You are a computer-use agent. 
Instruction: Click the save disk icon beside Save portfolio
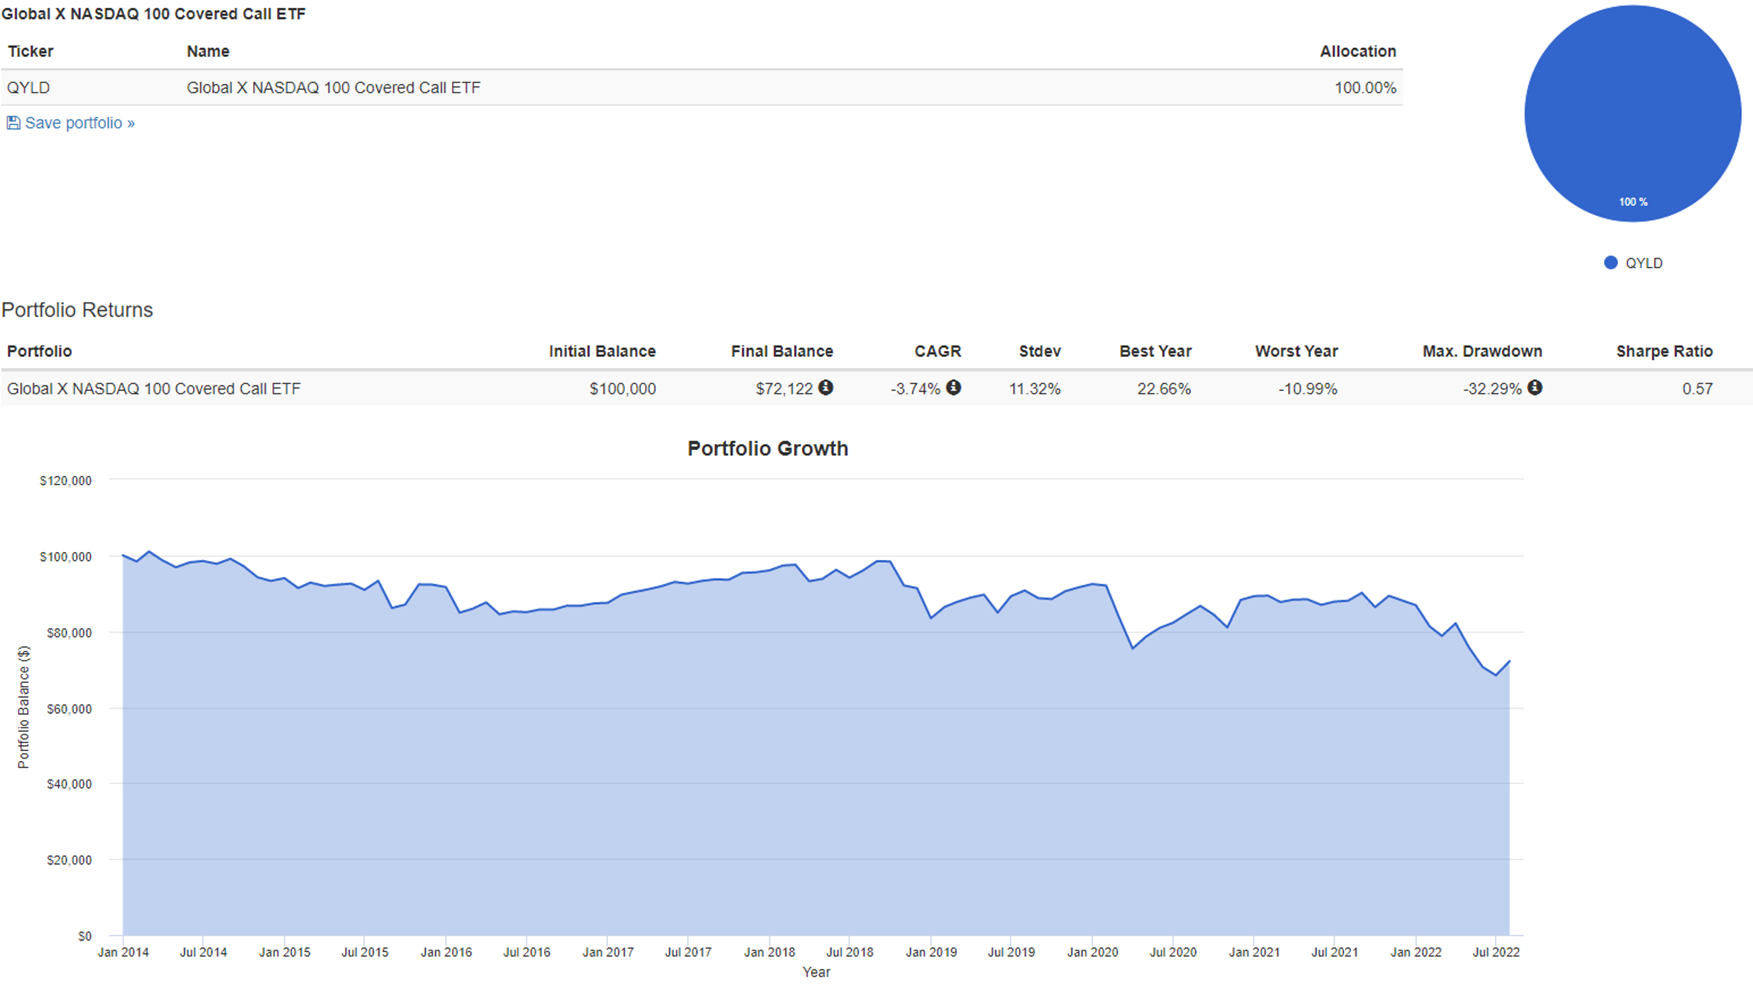pos(13,123)
